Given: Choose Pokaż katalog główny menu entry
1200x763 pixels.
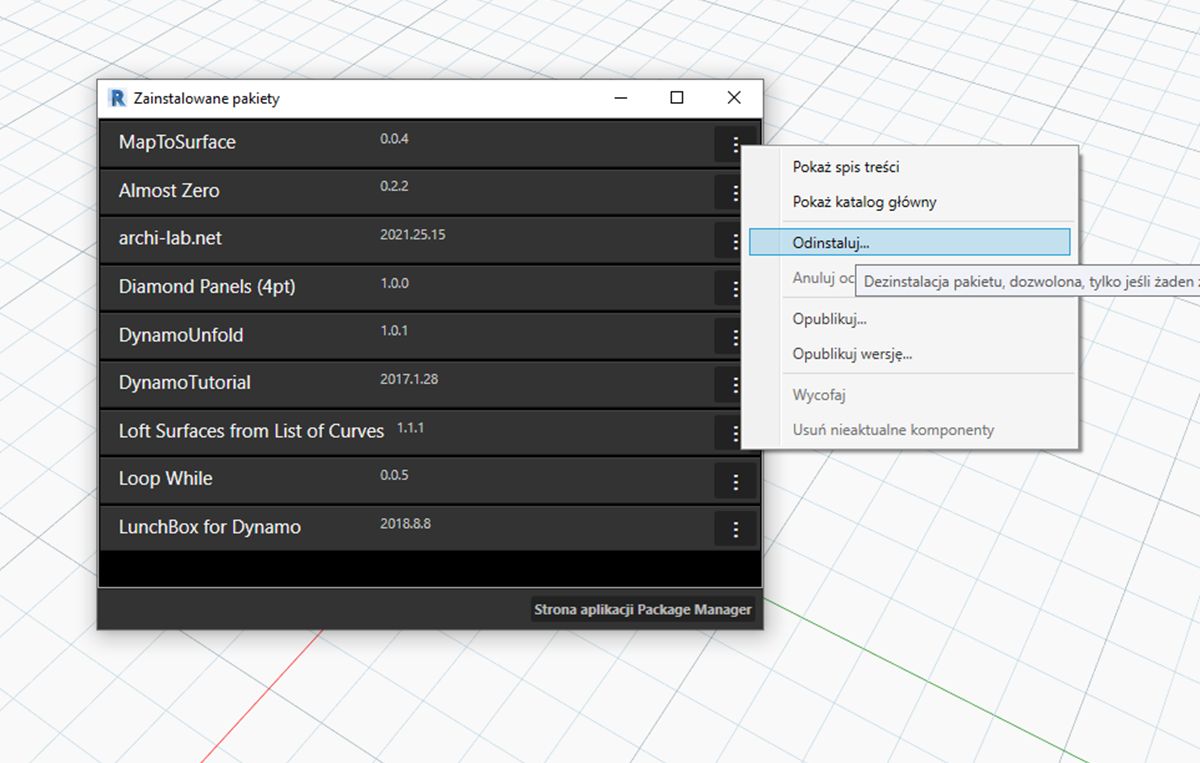Looking at the screenshot, I should pyautogui.click(x=864, y=202).
